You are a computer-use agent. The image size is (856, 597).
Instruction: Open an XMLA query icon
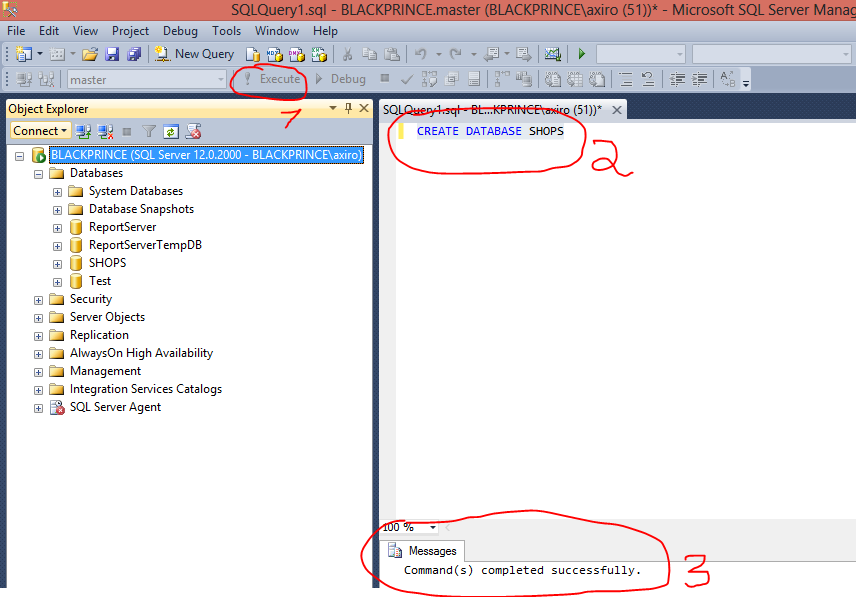click(319, 54)
